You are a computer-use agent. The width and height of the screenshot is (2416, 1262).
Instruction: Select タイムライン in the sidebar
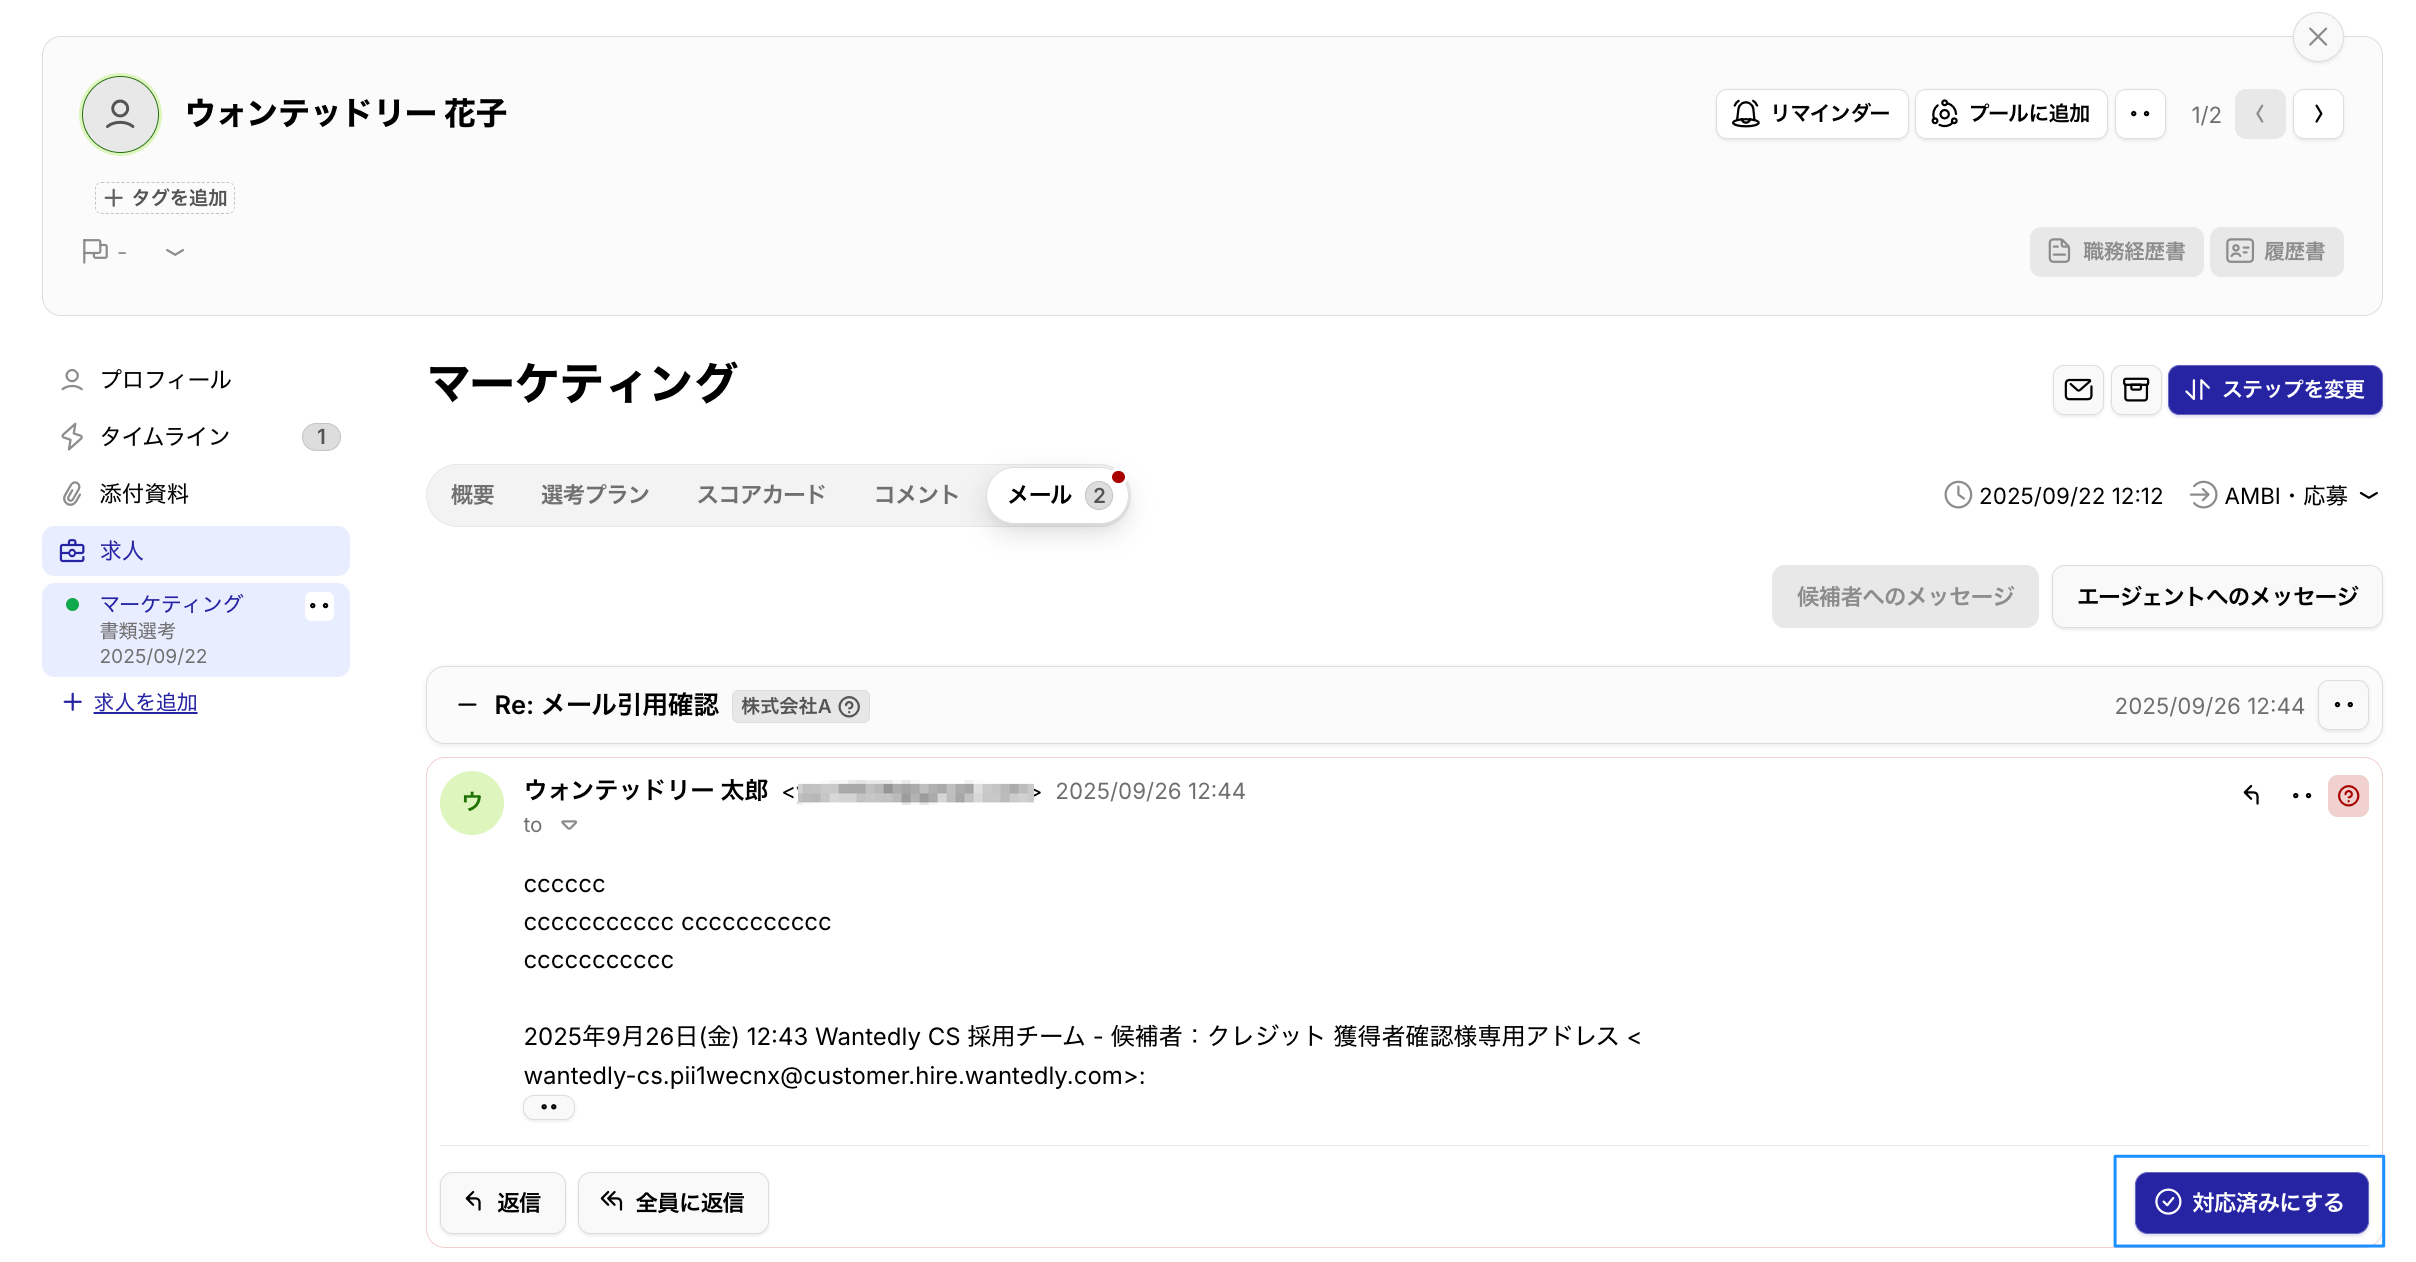[165, 437]
